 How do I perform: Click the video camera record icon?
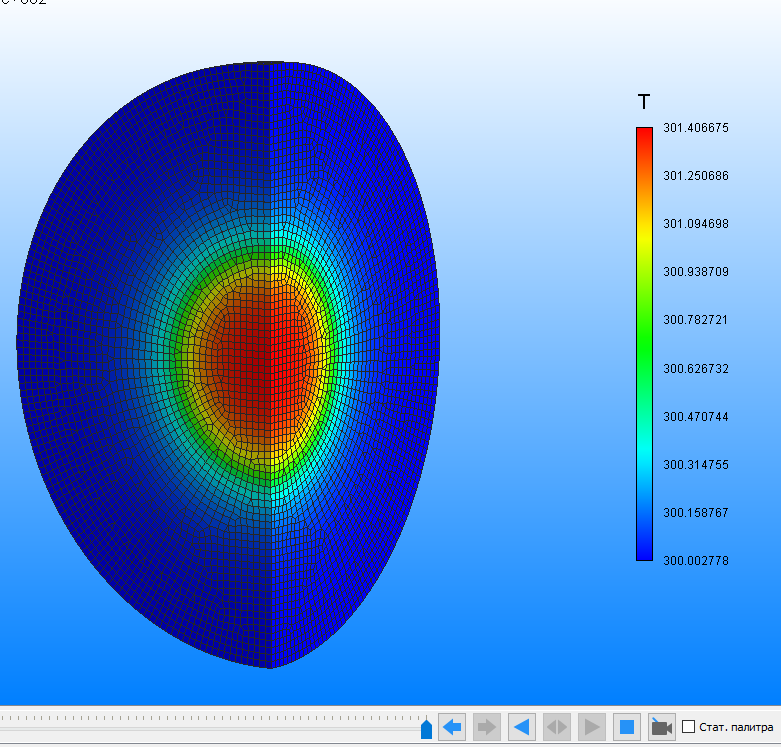pos(660,727)
